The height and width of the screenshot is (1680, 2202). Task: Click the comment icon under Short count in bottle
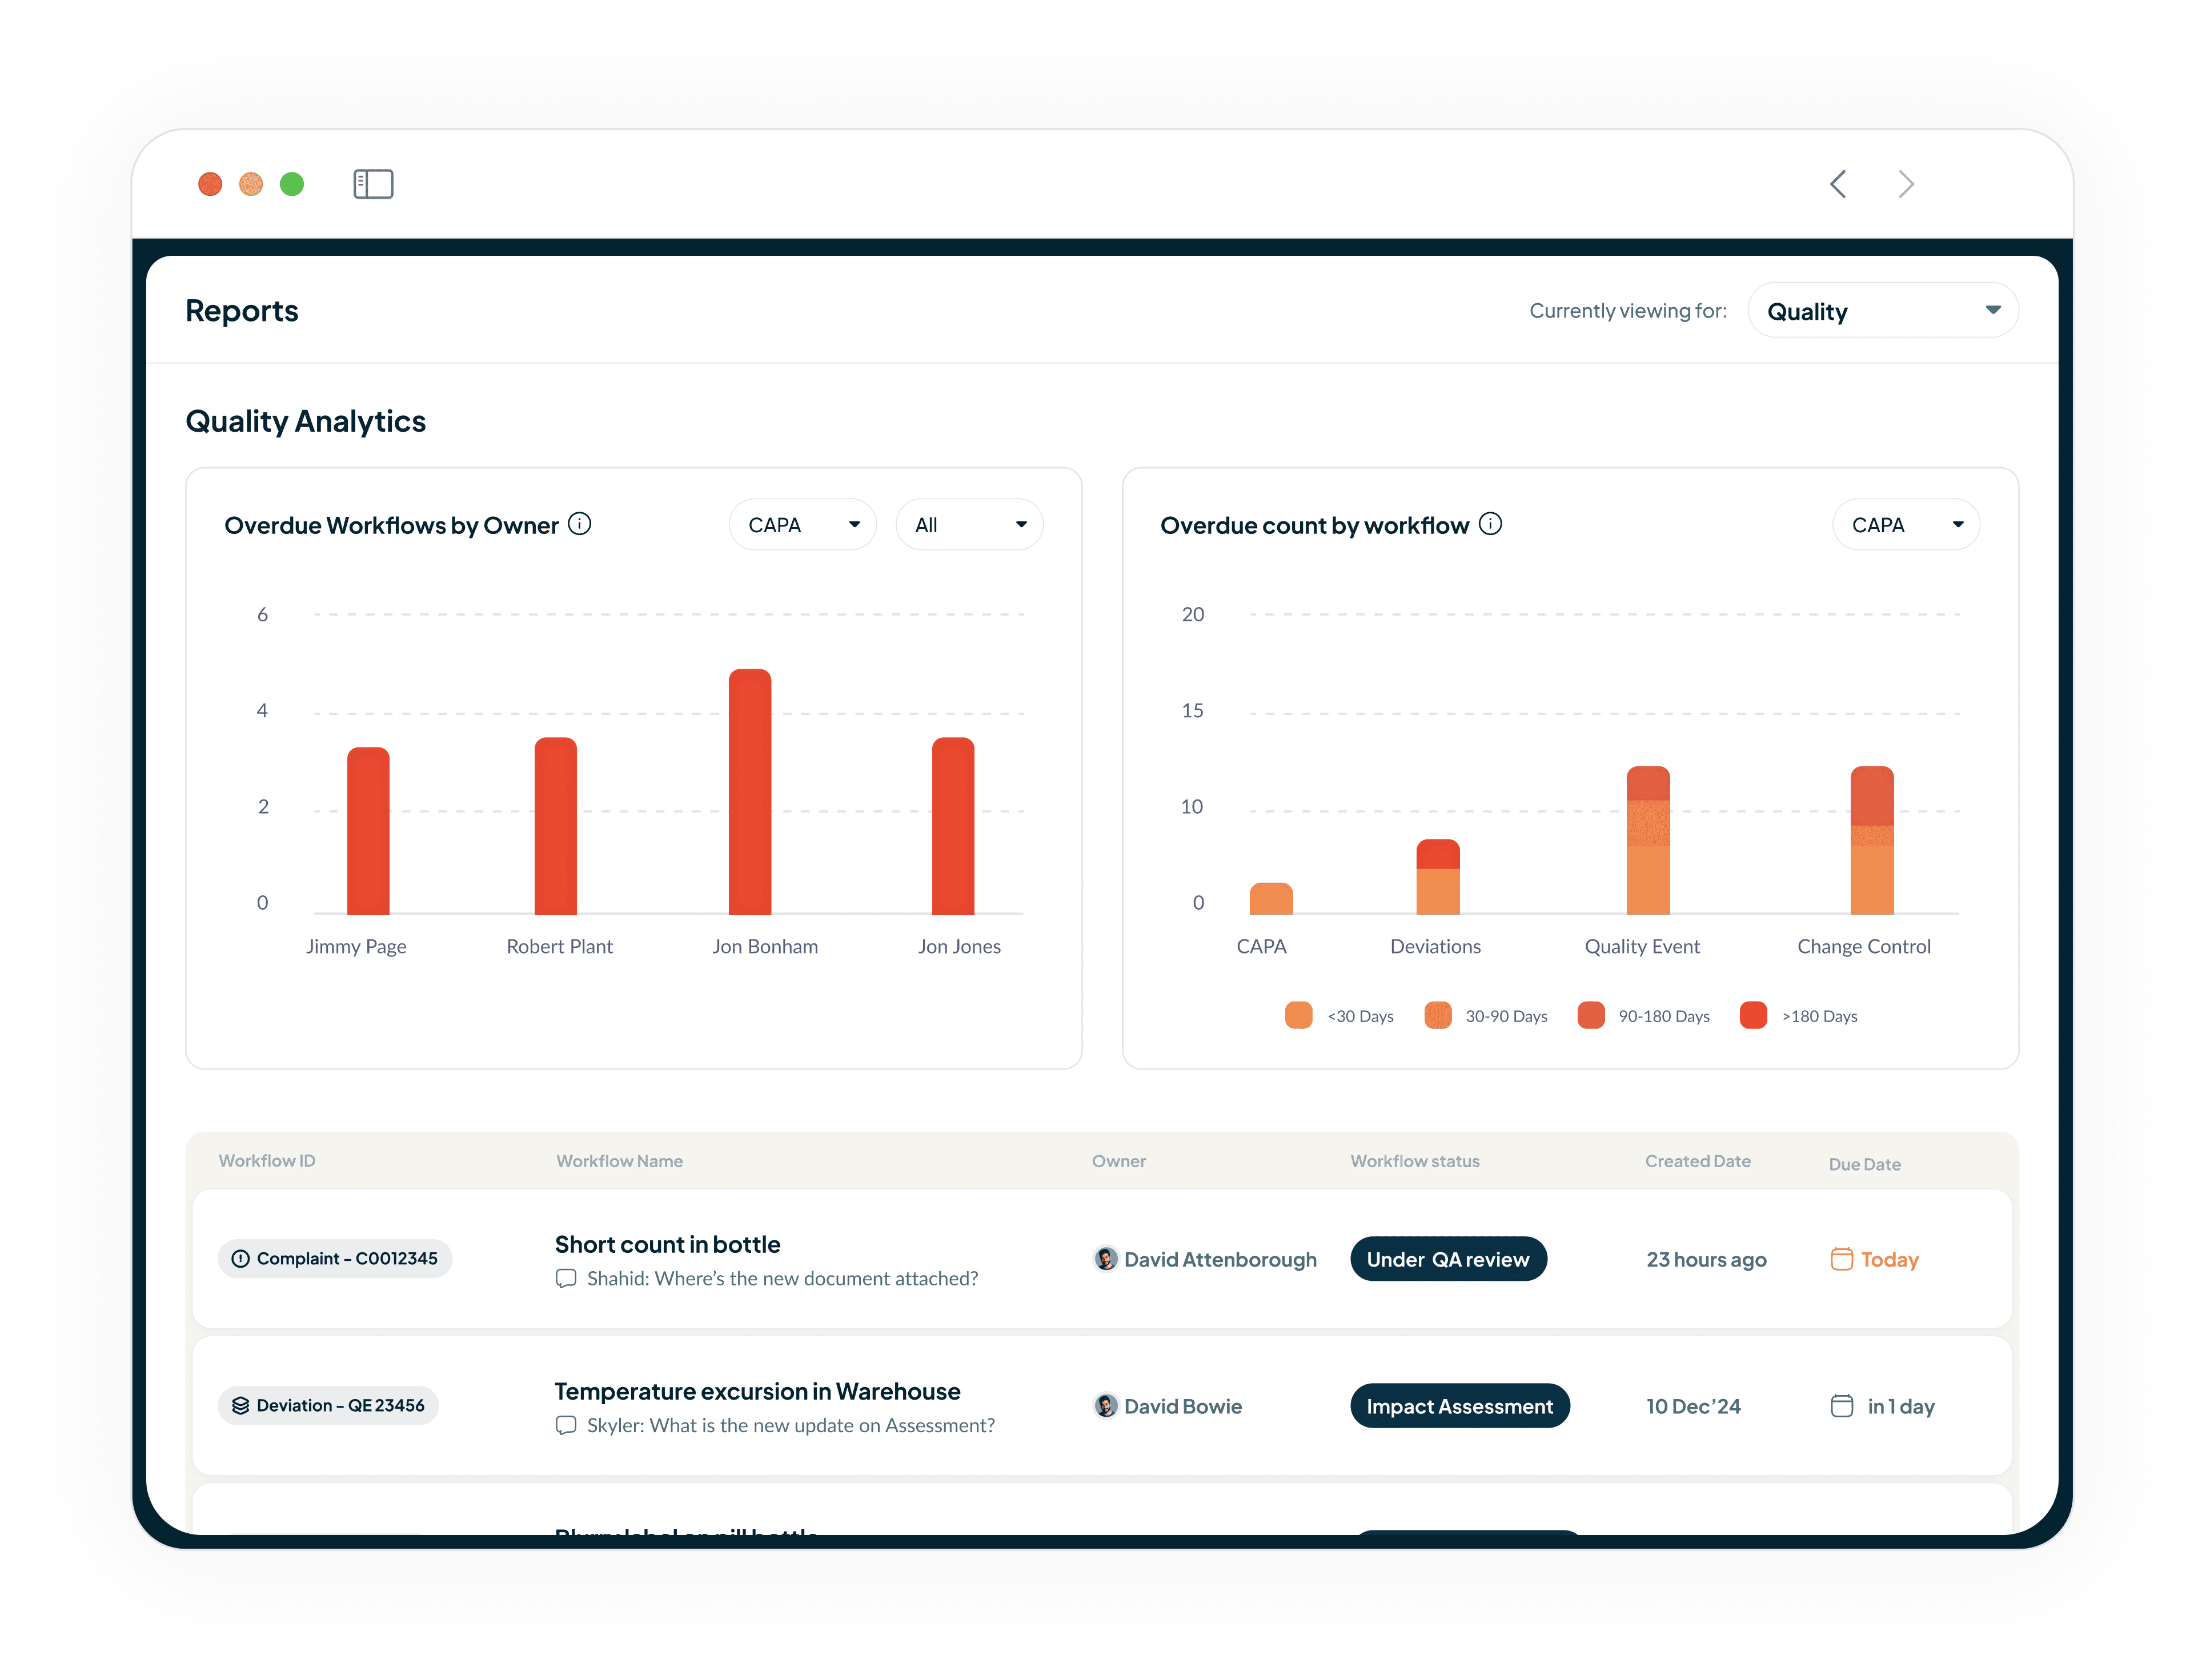pos(566,1278)
